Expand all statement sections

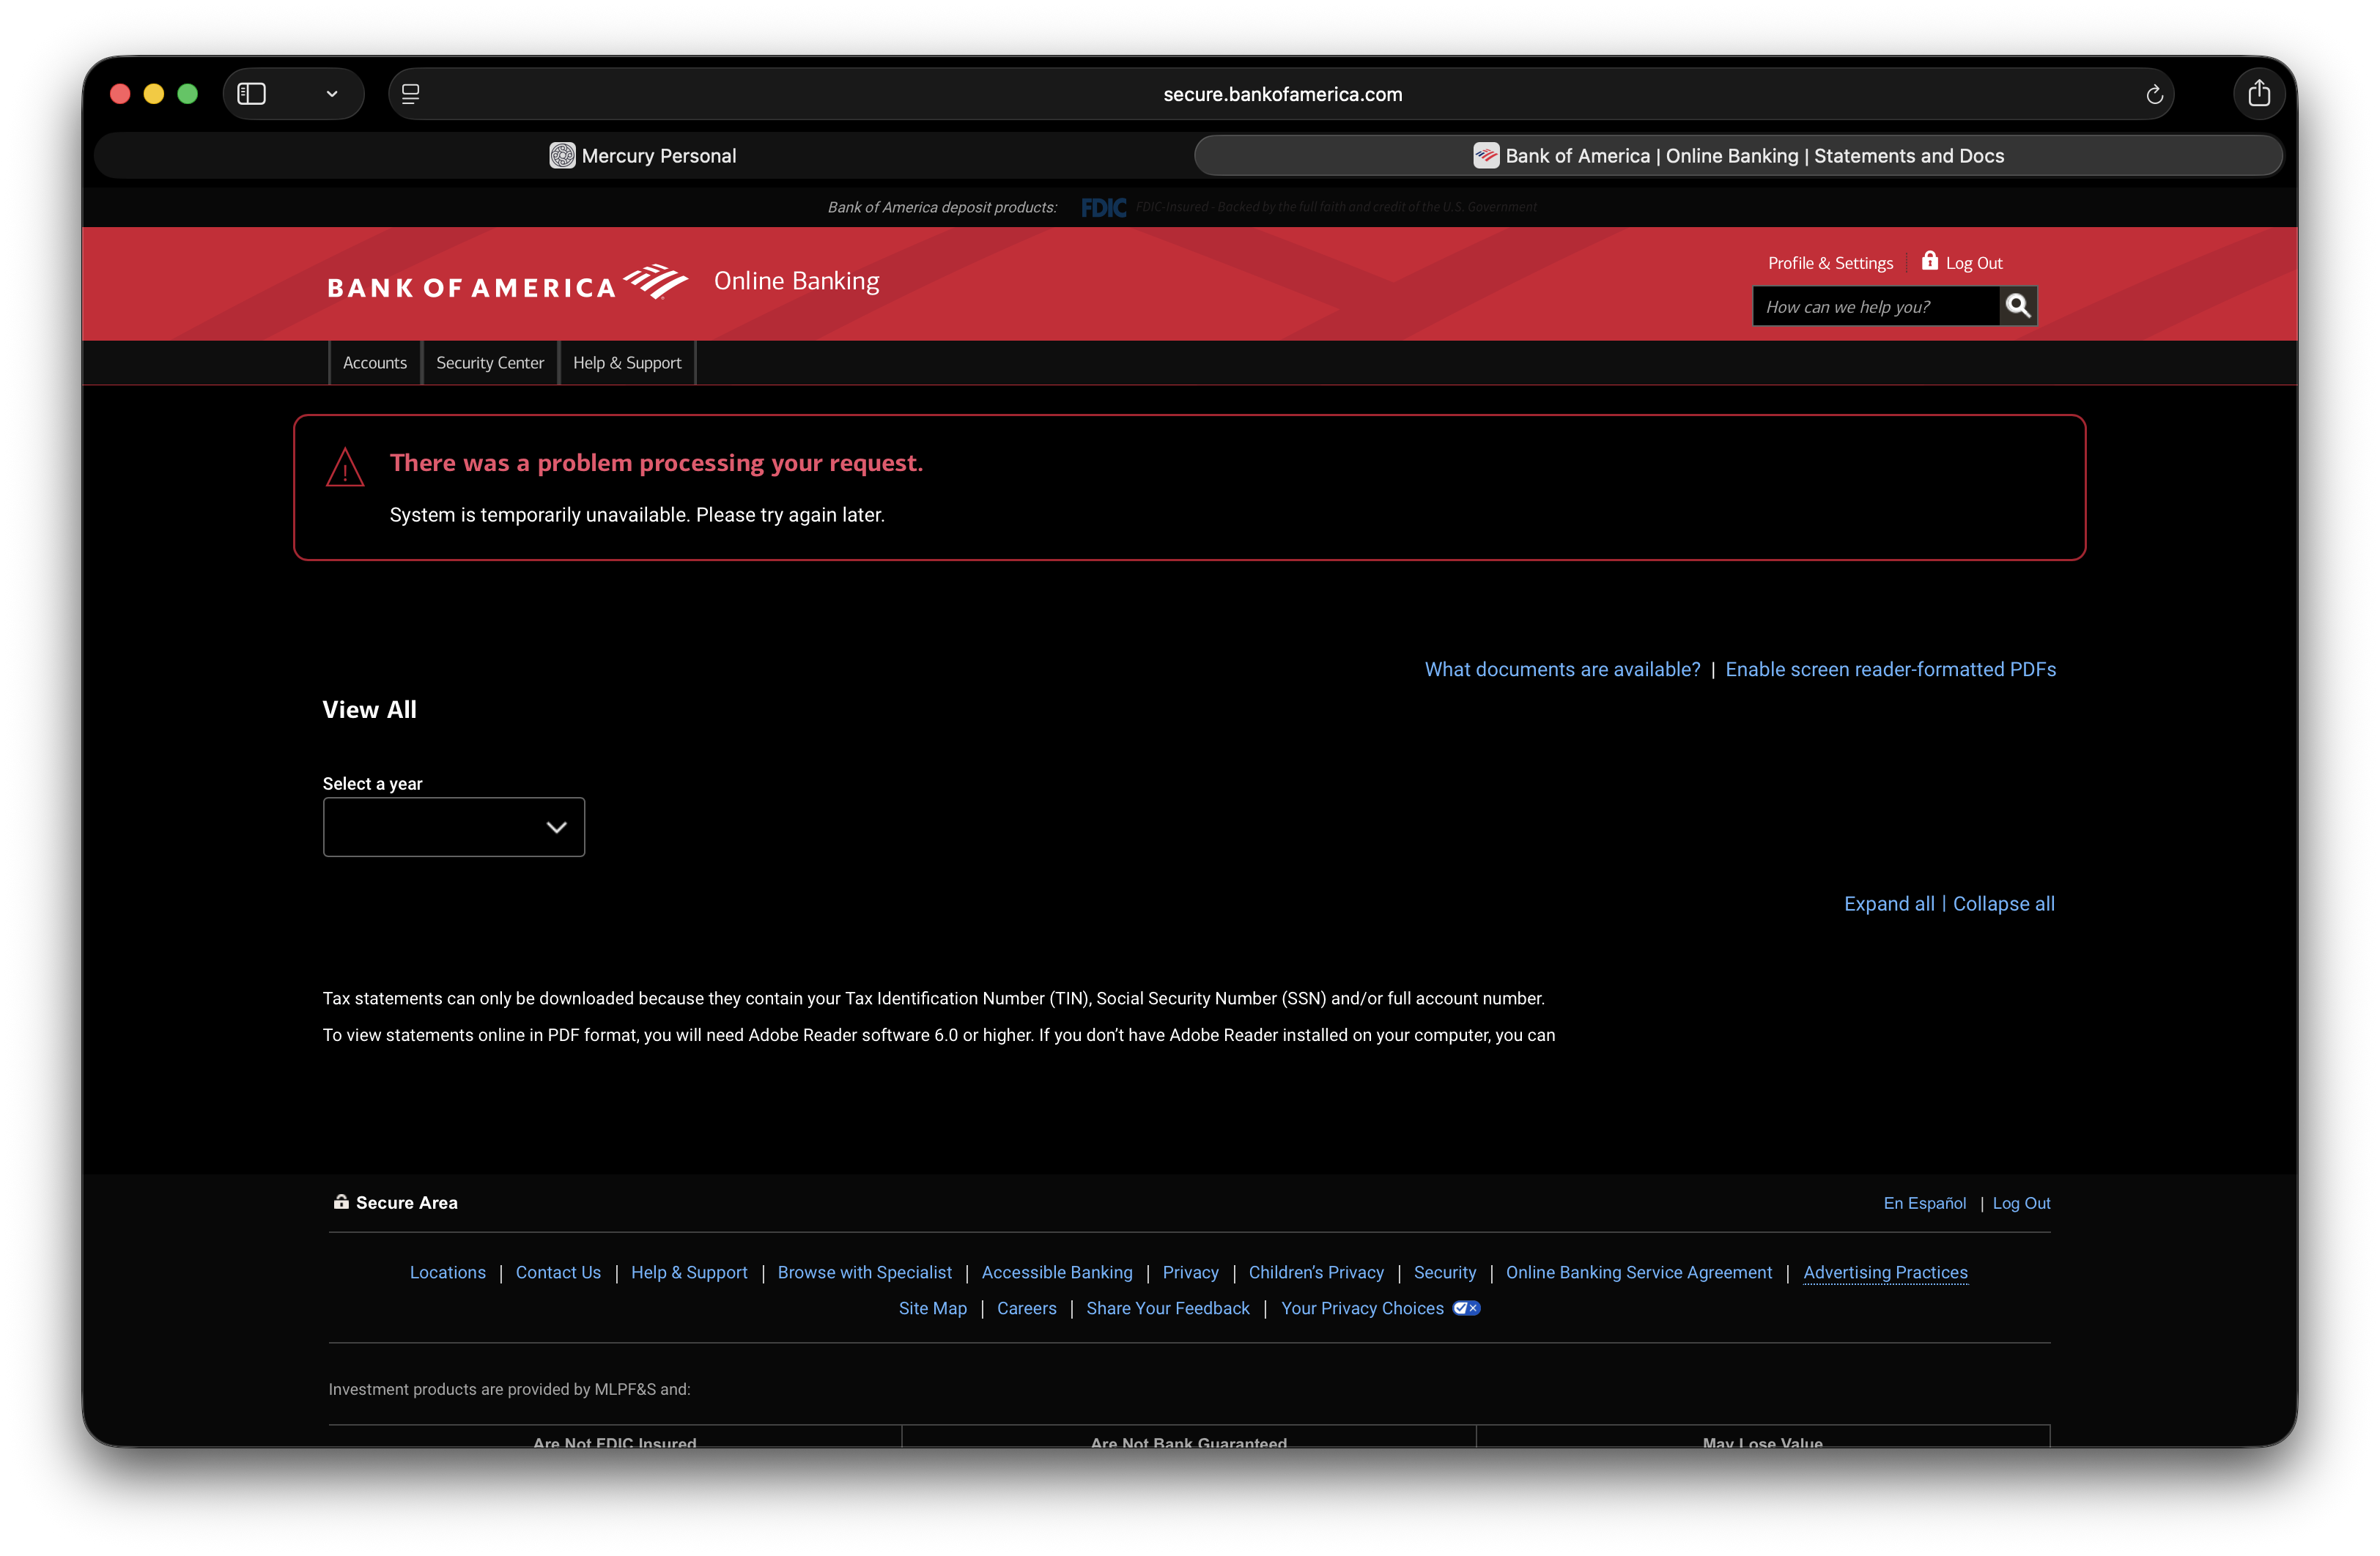point(1889,903)
